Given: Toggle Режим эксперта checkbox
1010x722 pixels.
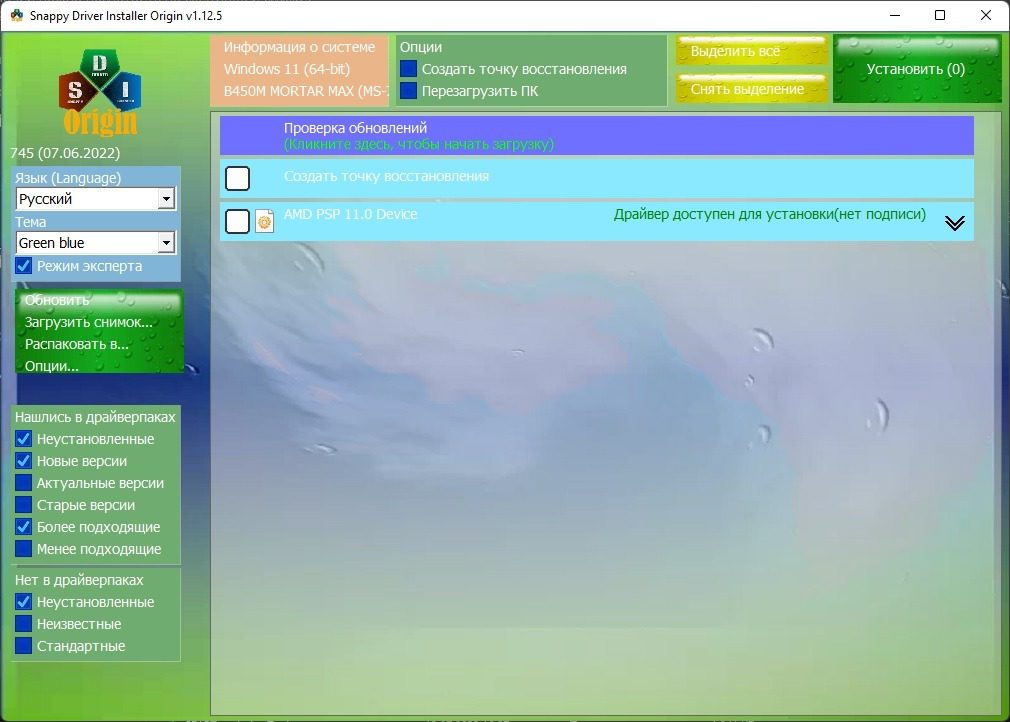Looking at the screenshot, I should point(24,266).
